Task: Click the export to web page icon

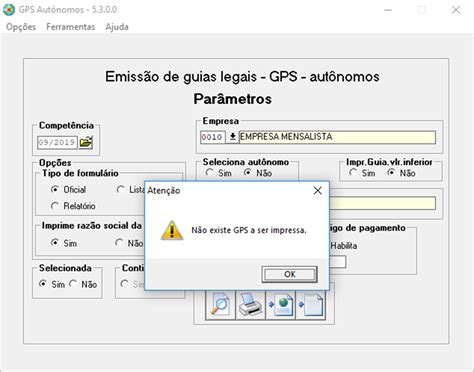Action: 280,305
